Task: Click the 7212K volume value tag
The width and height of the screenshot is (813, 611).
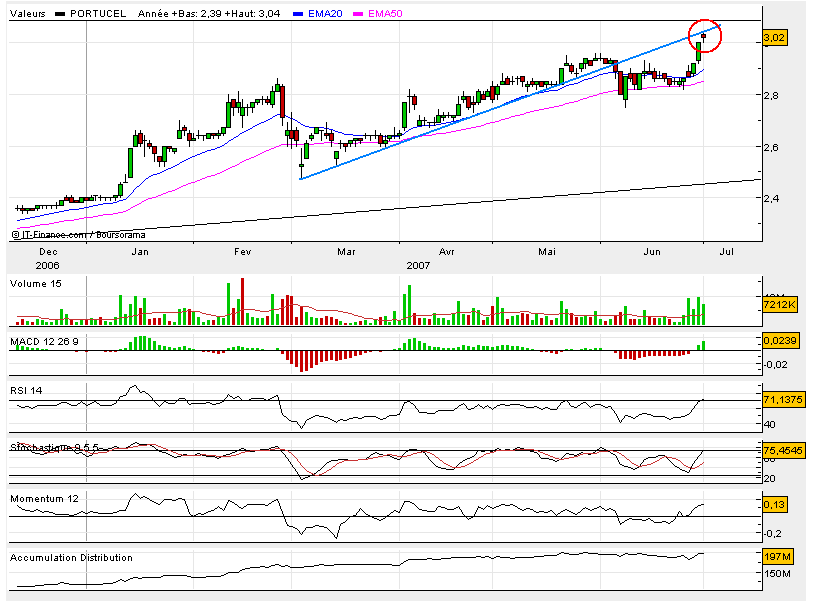Action: 779,304
